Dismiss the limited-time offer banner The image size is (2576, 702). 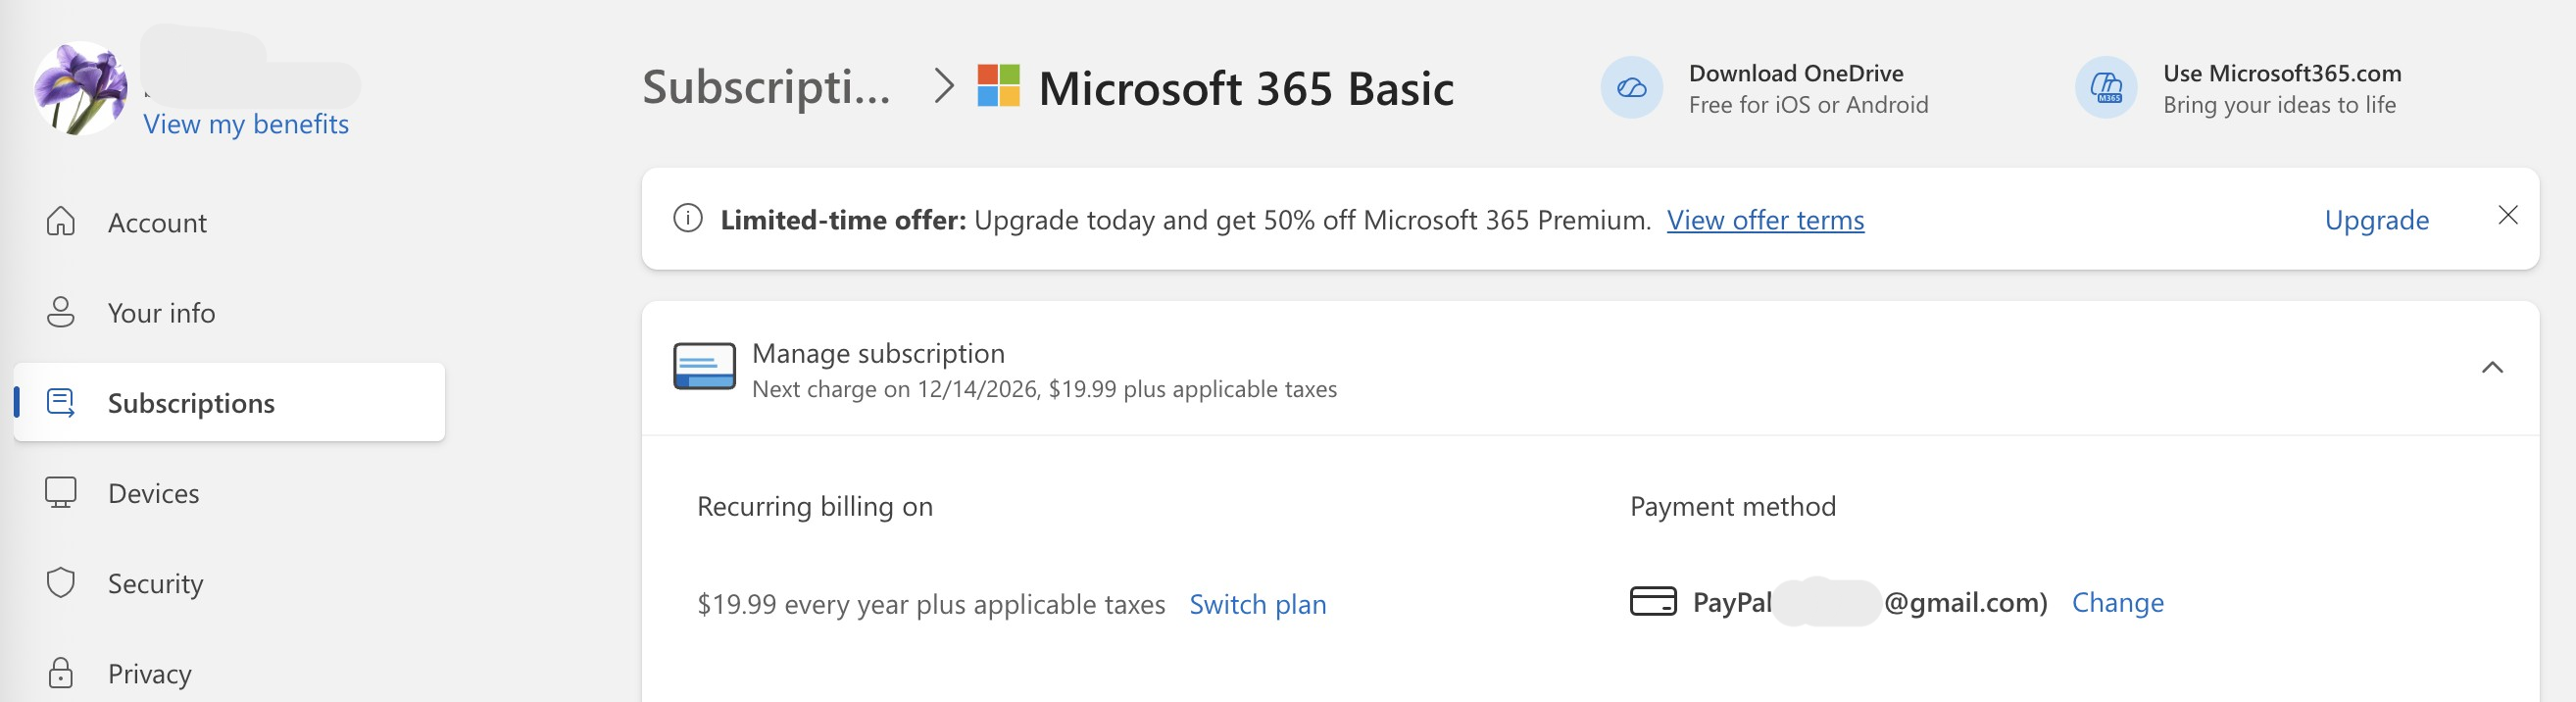click(x=2508, y=215)
